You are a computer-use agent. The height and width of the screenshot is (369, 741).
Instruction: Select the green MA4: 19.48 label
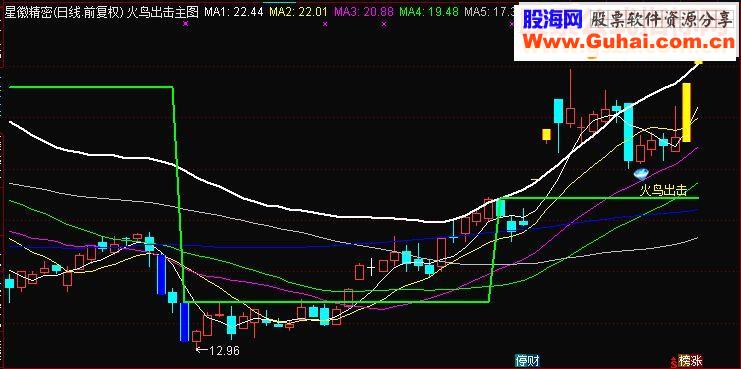429,12
